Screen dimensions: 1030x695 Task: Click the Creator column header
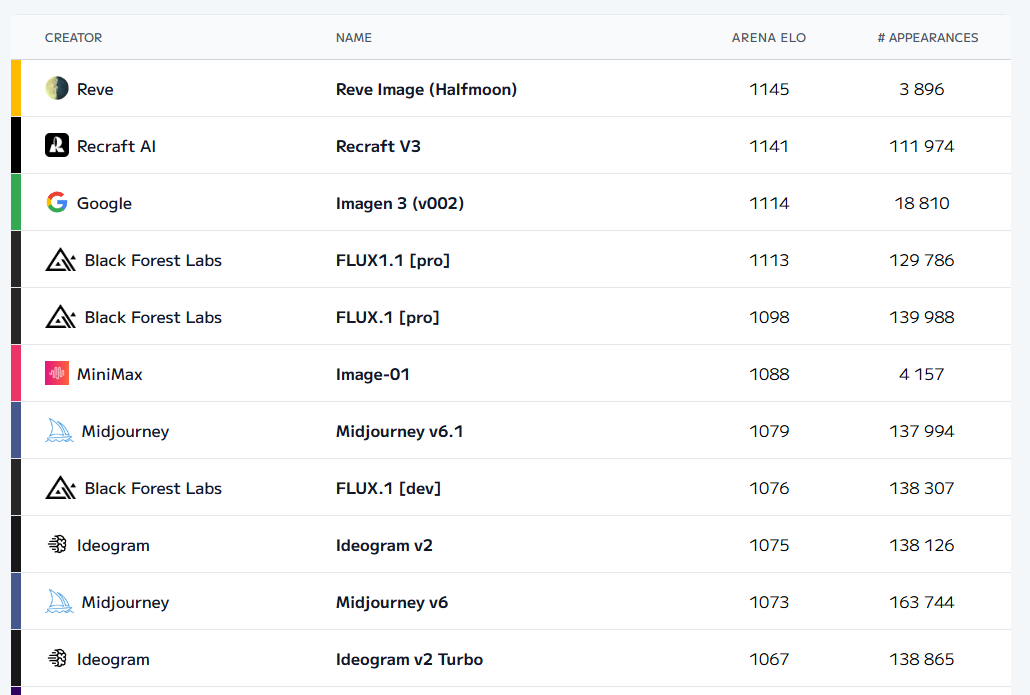[x=73, y=38]
